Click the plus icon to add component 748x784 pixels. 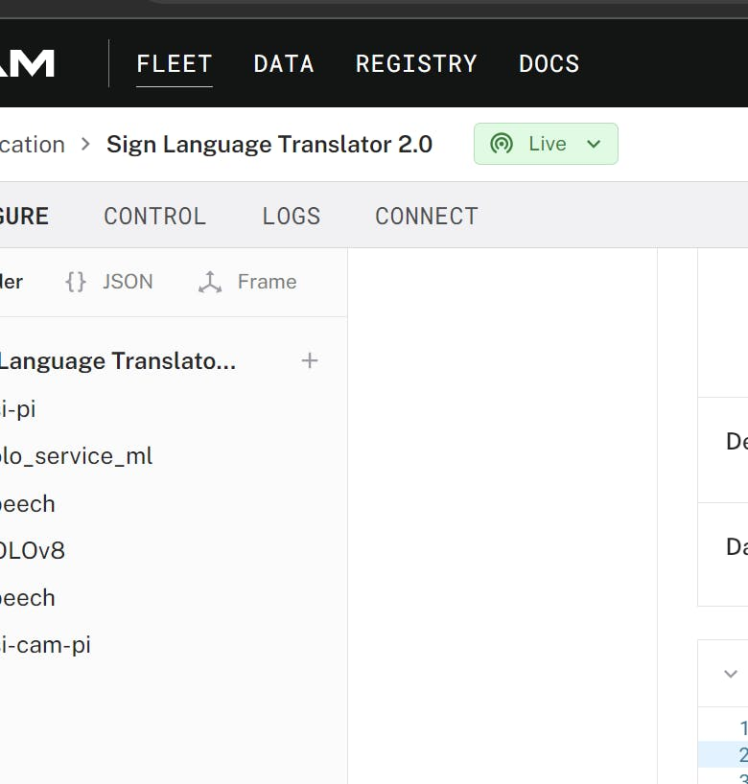(x=310, y=361)
